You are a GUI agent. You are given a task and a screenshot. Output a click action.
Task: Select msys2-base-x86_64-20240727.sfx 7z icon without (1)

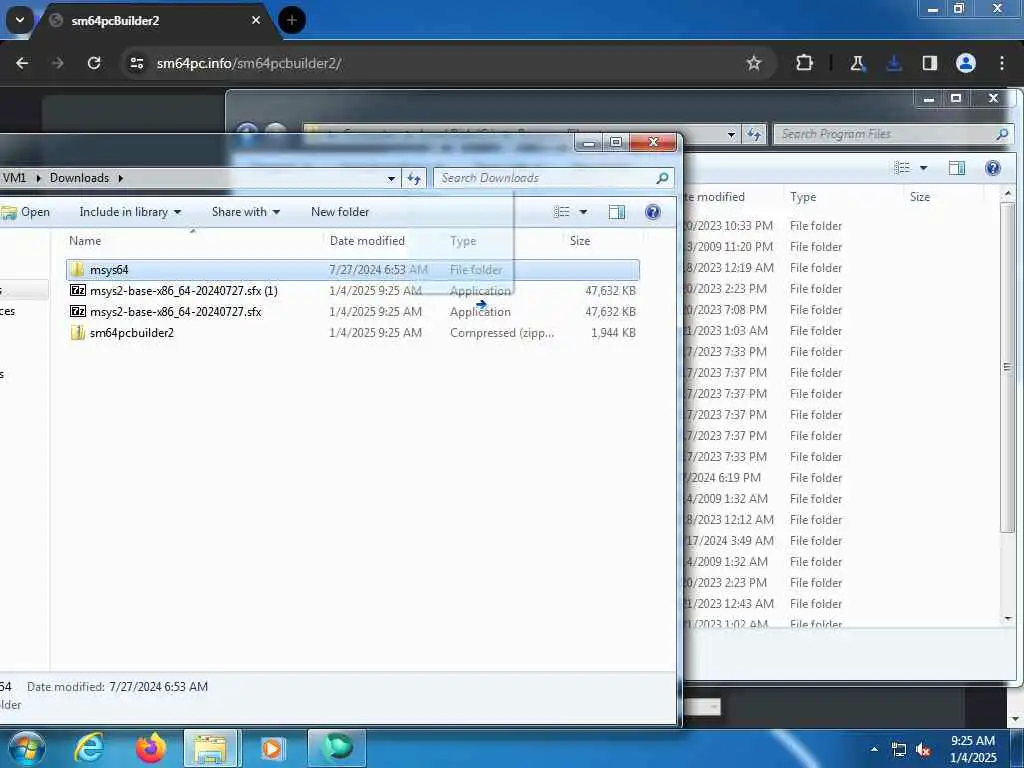78,312
